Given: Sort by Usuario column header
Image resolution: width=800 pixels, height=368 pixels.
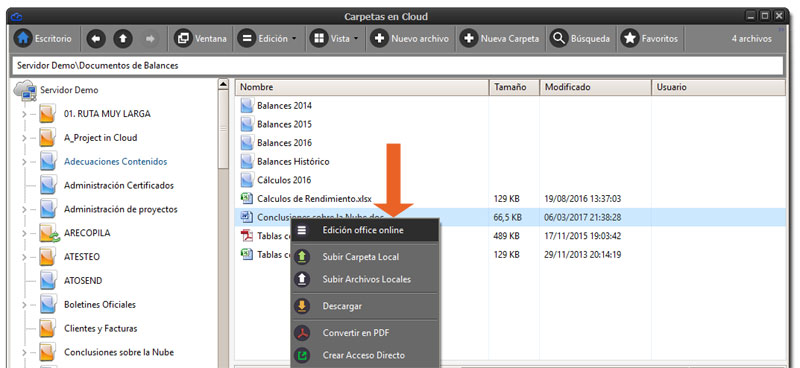Looking at the screenshot, I should click(718, 87).
